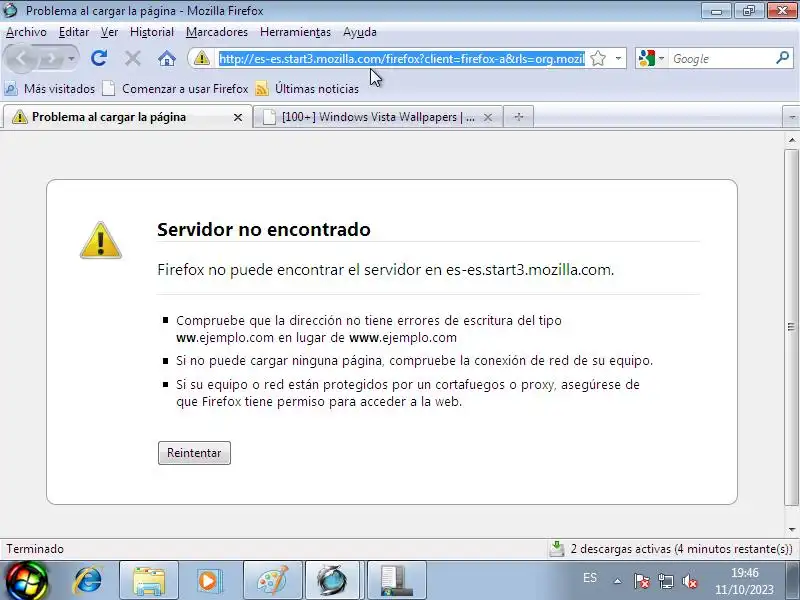Viewport: 800px width, 600px height.
Task: Open the back/forward history dropdown arrow
Action: pyautogui.click(x=71, y=59)
